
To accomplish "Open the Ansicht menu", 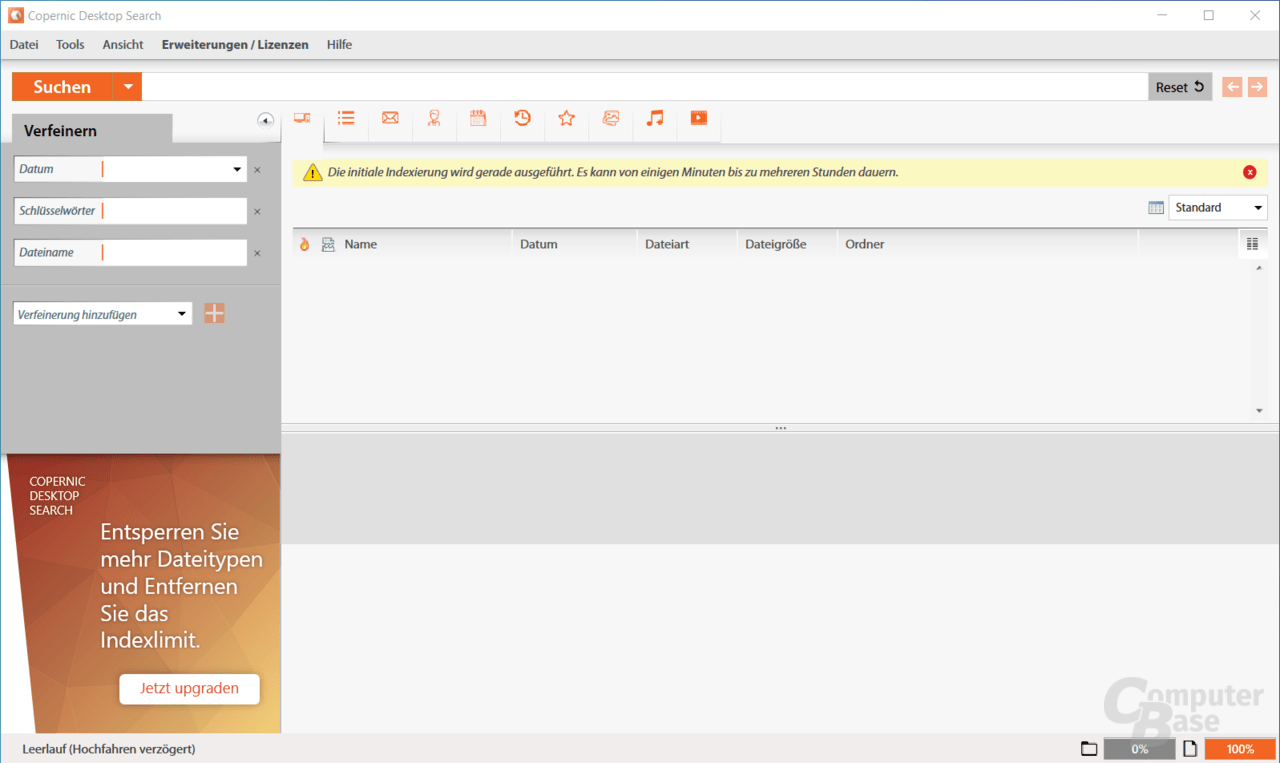I will [123, 45].
